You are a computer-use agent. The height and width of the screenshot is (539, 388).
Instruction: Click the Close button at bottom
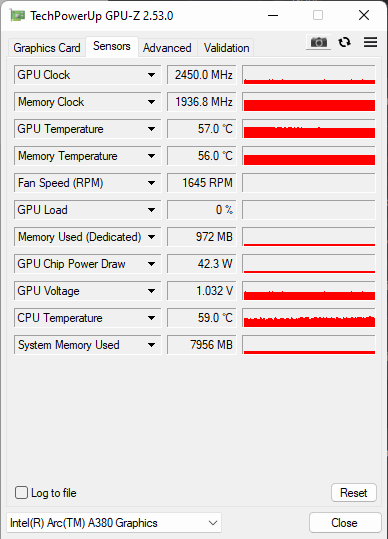[x=345, y=523]
